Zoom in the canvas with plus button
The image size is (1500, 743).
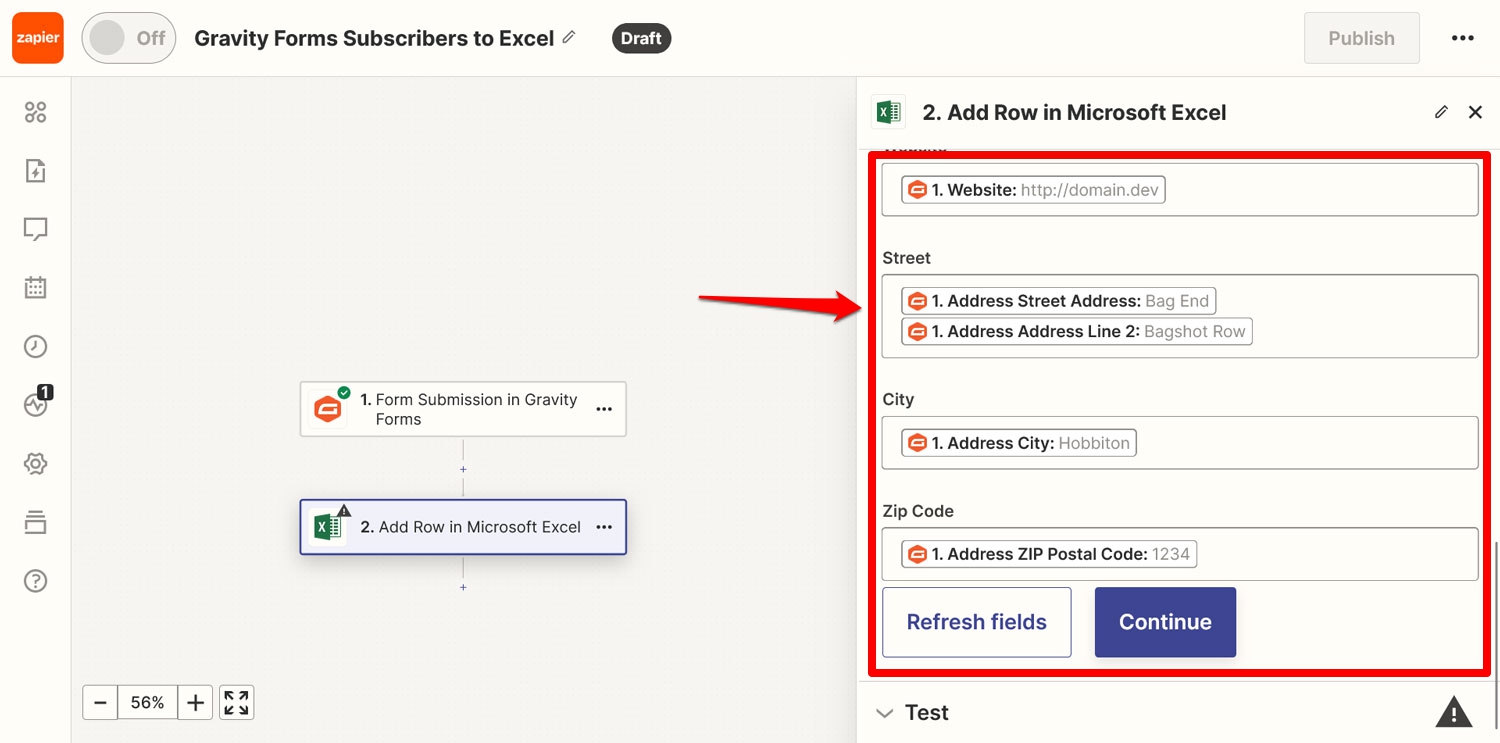(195, 703)
